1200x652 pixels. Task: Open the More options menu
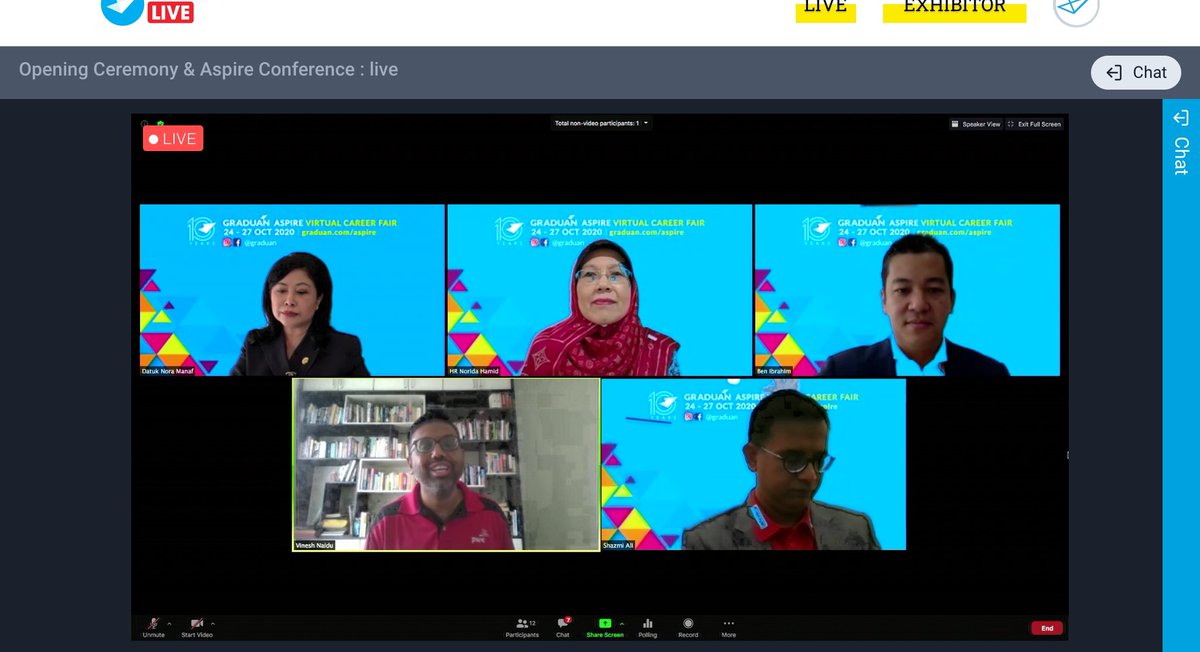(x=728, y=627)
